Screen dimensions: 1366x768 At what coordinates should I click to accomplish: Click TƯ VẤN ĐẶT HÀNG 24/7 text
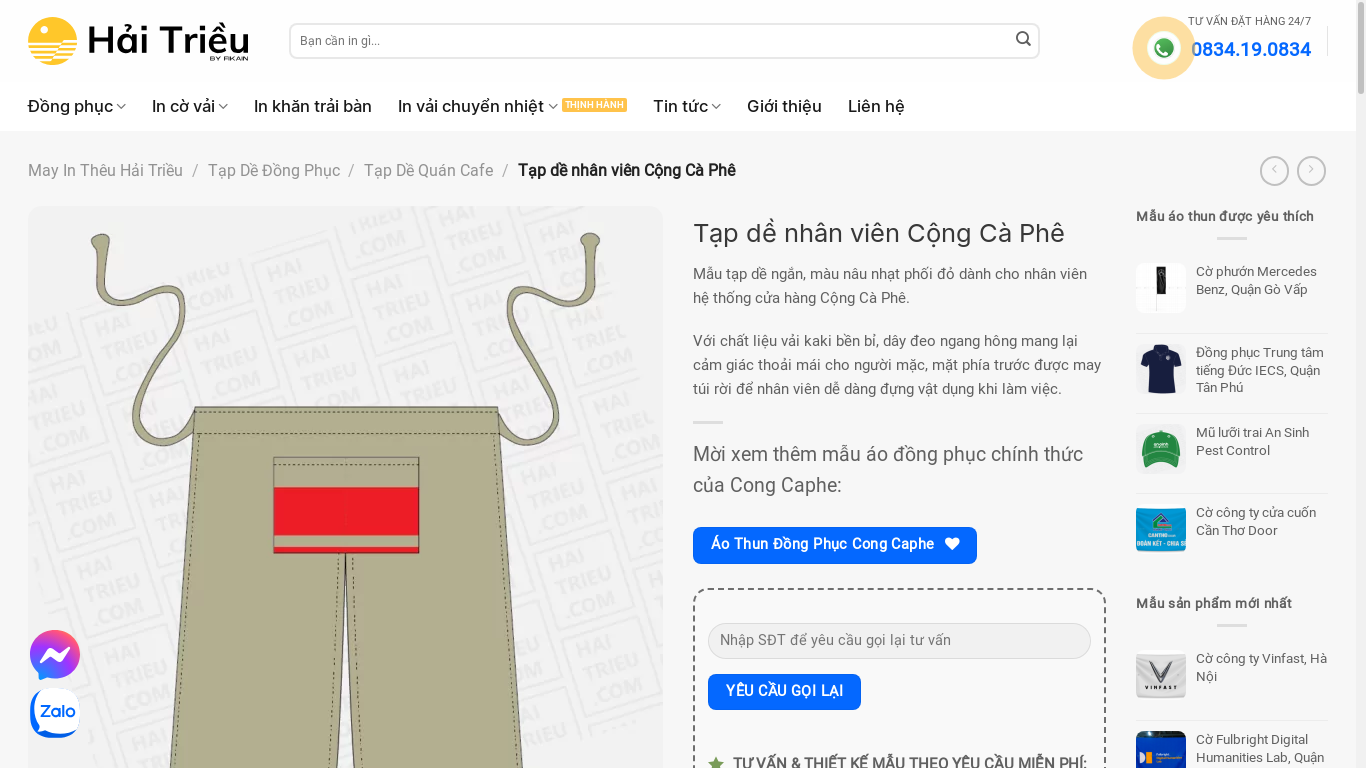[x=1249, y=21]
